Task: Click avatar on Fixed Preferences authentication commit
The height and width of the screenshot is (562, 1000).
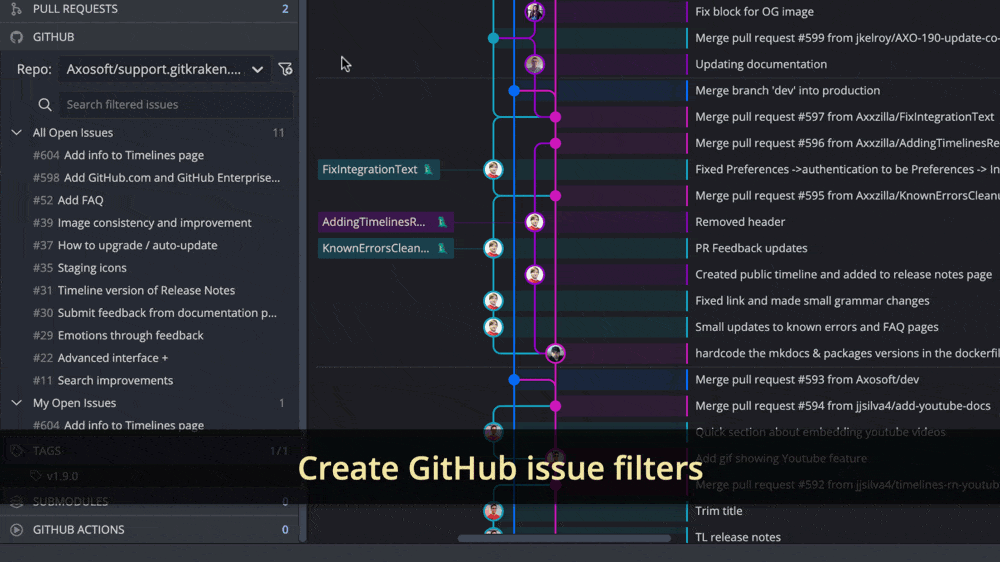Action: 493,170
